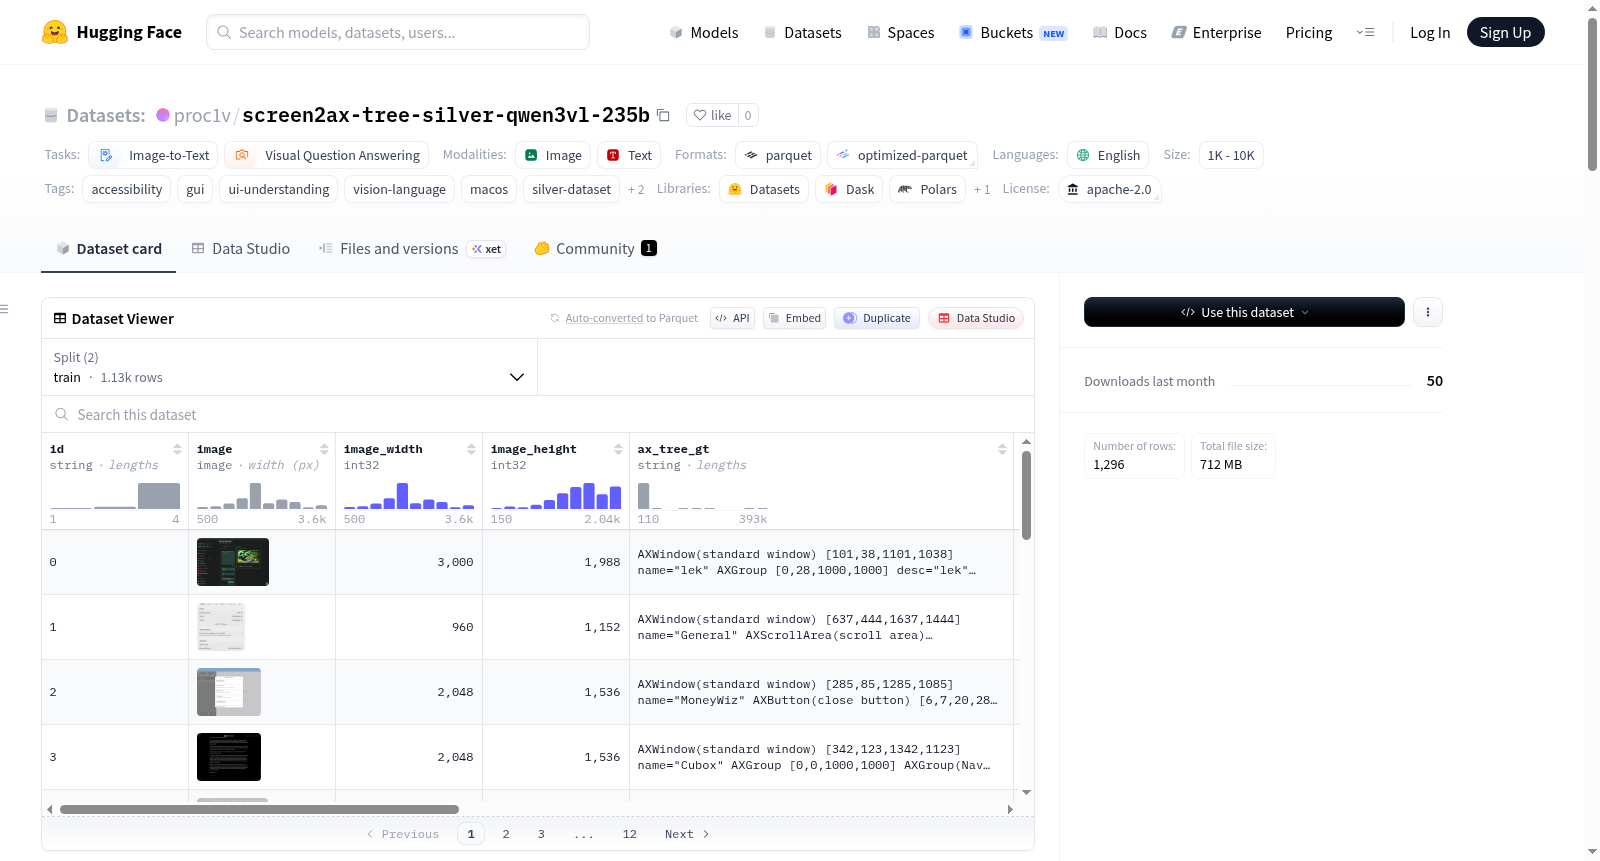Image resolution: width=1600 pixels, height=861 pixels.
Task: Switch to the Data Studio tab
Action: [241, 249]
